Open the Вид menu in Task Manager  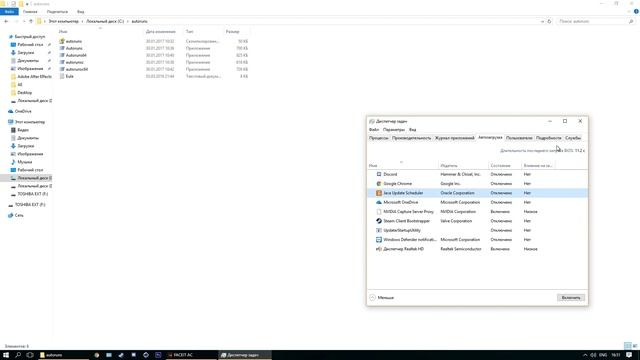413,130
